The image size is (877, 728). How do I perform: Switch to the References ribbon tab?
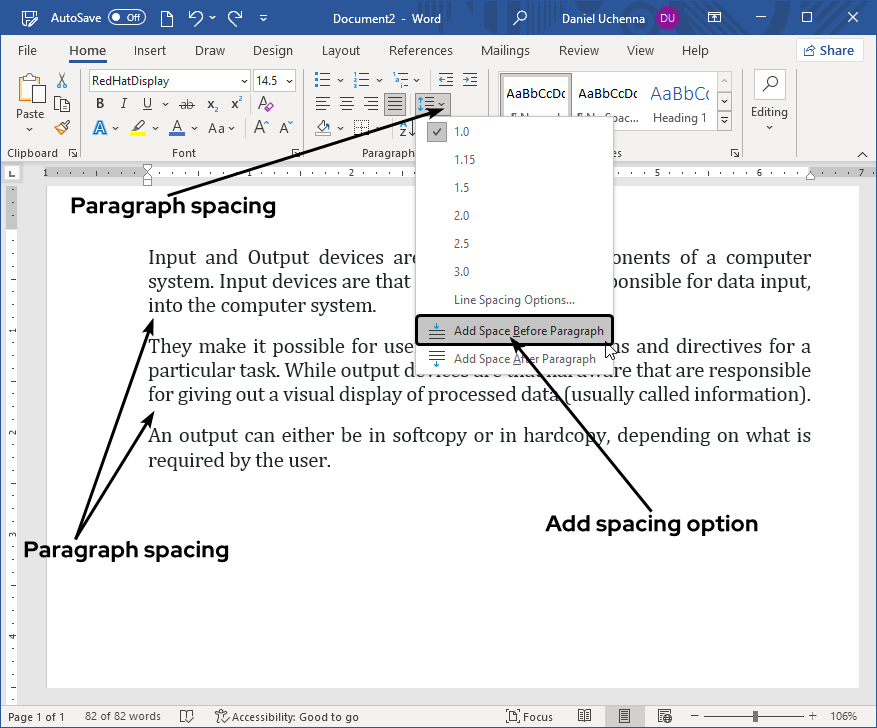(x=420, y=50)
